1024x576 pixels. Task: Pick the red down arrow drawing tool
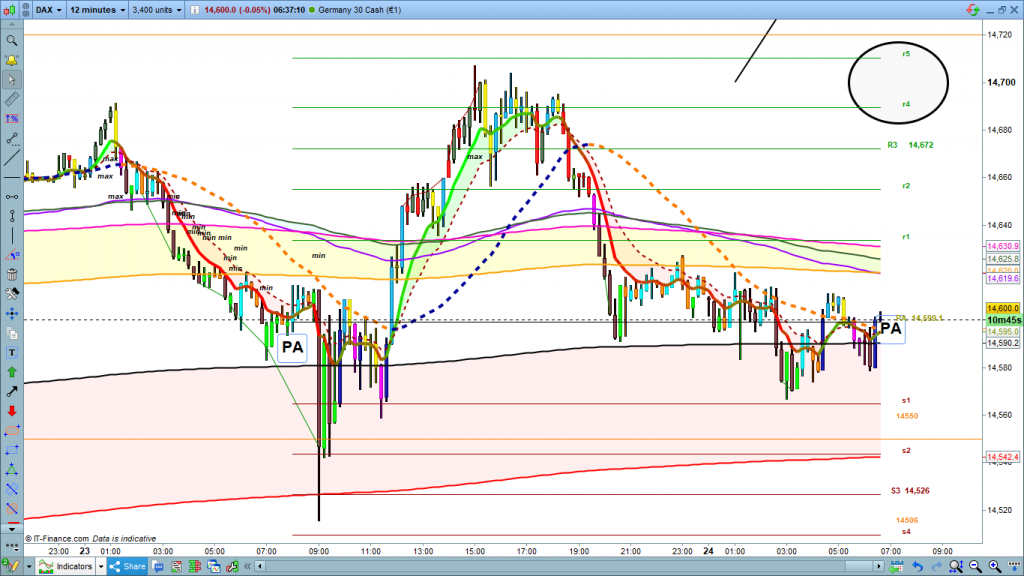[x=12, y=411]
